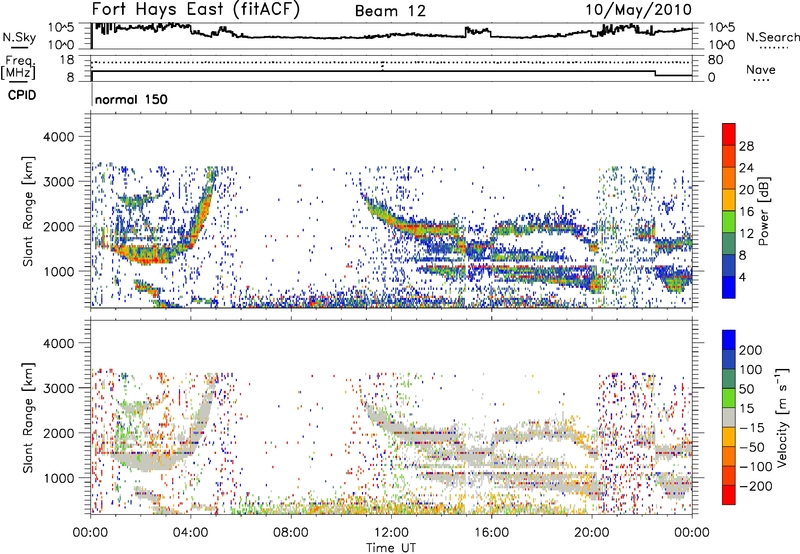Click the 'Fort Hays East (fitACF)' title

[x=196, y=9]
